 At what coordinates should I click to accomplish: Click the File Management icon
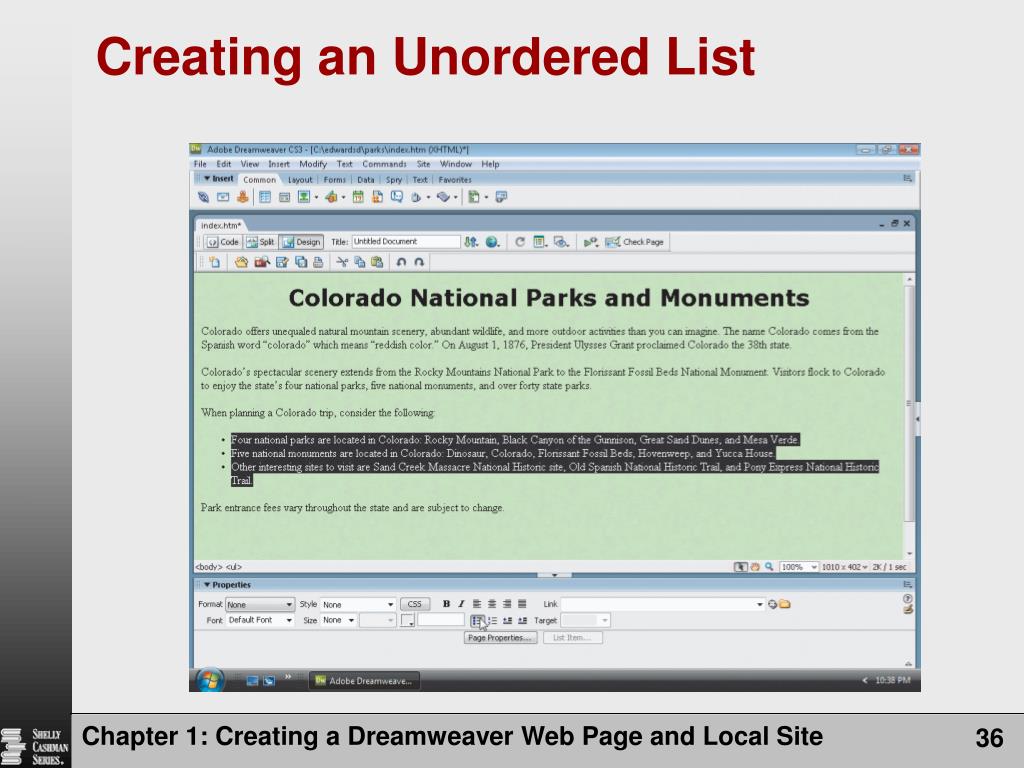(472, 242)
